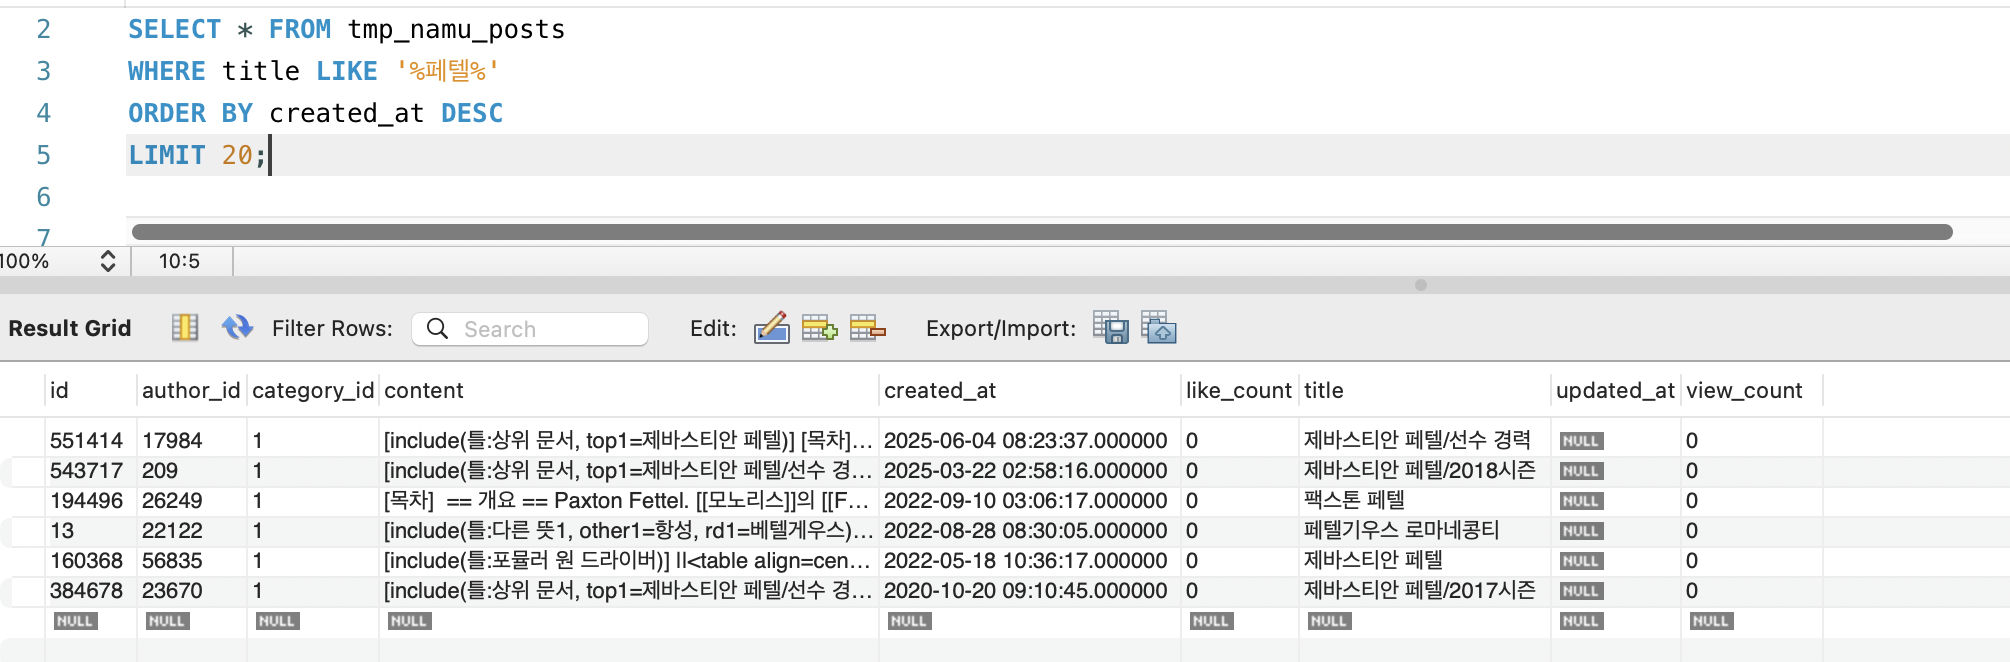Click the horizontal scrollbar of the SQL editor

1042,232
